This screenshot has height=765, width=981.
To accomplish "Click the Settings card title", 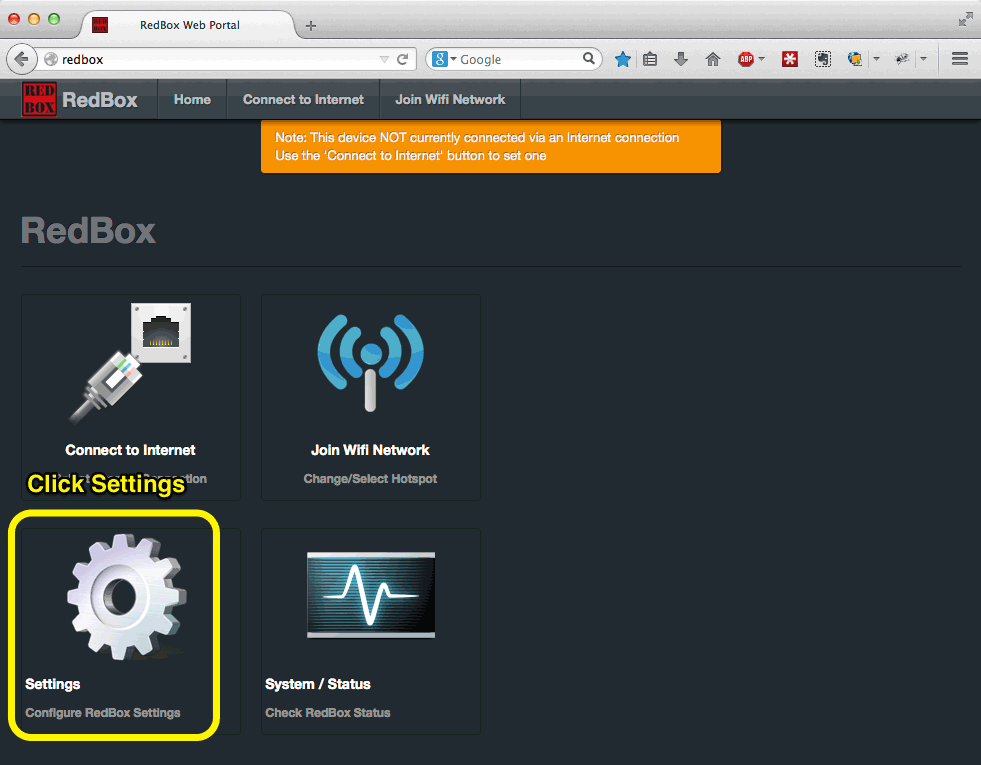I will [x=53, y=684].
